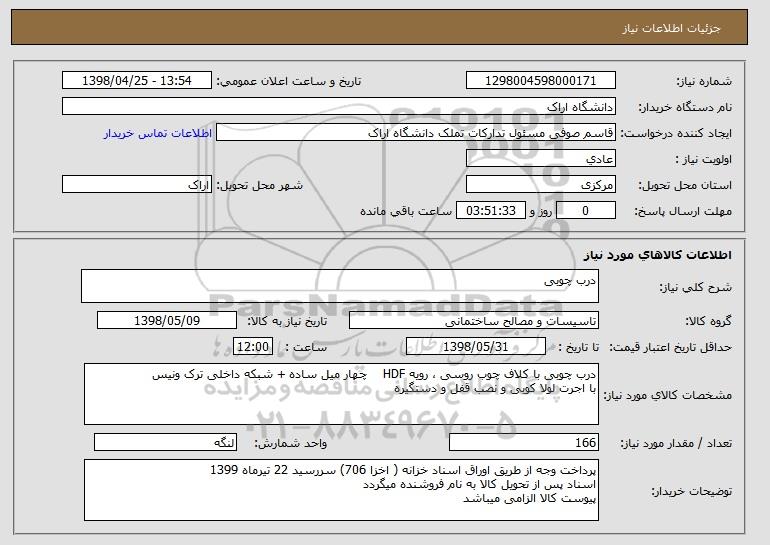This screenshot has height=545, width=770.
Task: Click the general description box درب چوبی
Action: coord(340,286)
